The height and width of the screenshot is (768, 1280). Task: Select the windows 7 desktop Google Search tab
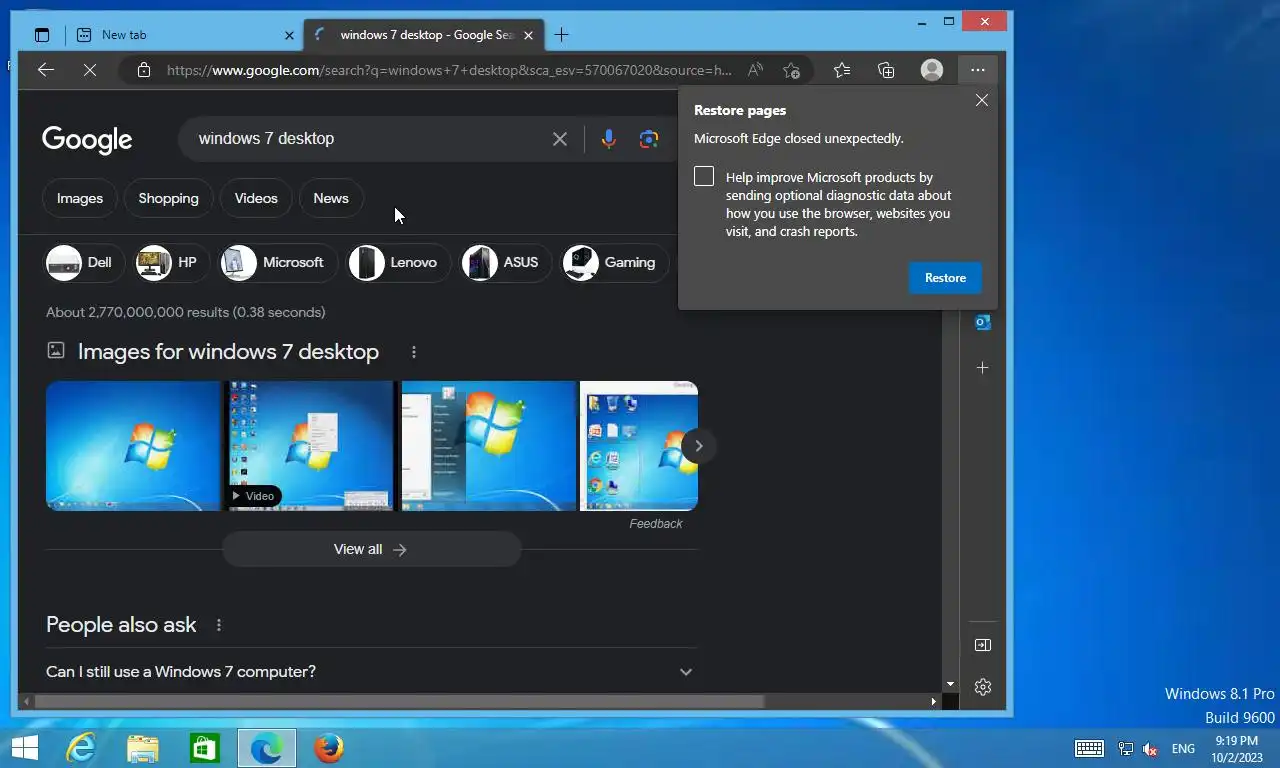pyautogui.click(x=424, y=35)
